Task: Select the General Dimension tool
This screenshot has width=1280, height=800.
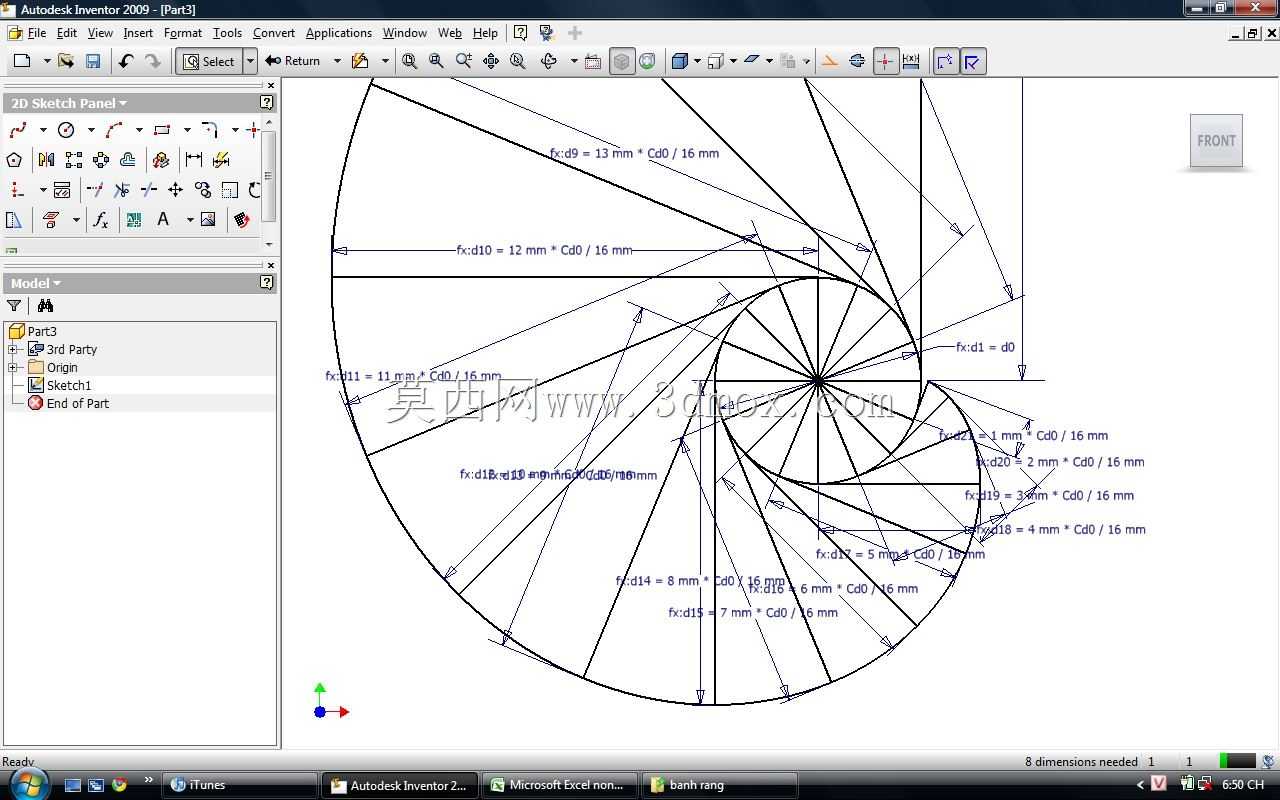Action: tap(194, 160)
